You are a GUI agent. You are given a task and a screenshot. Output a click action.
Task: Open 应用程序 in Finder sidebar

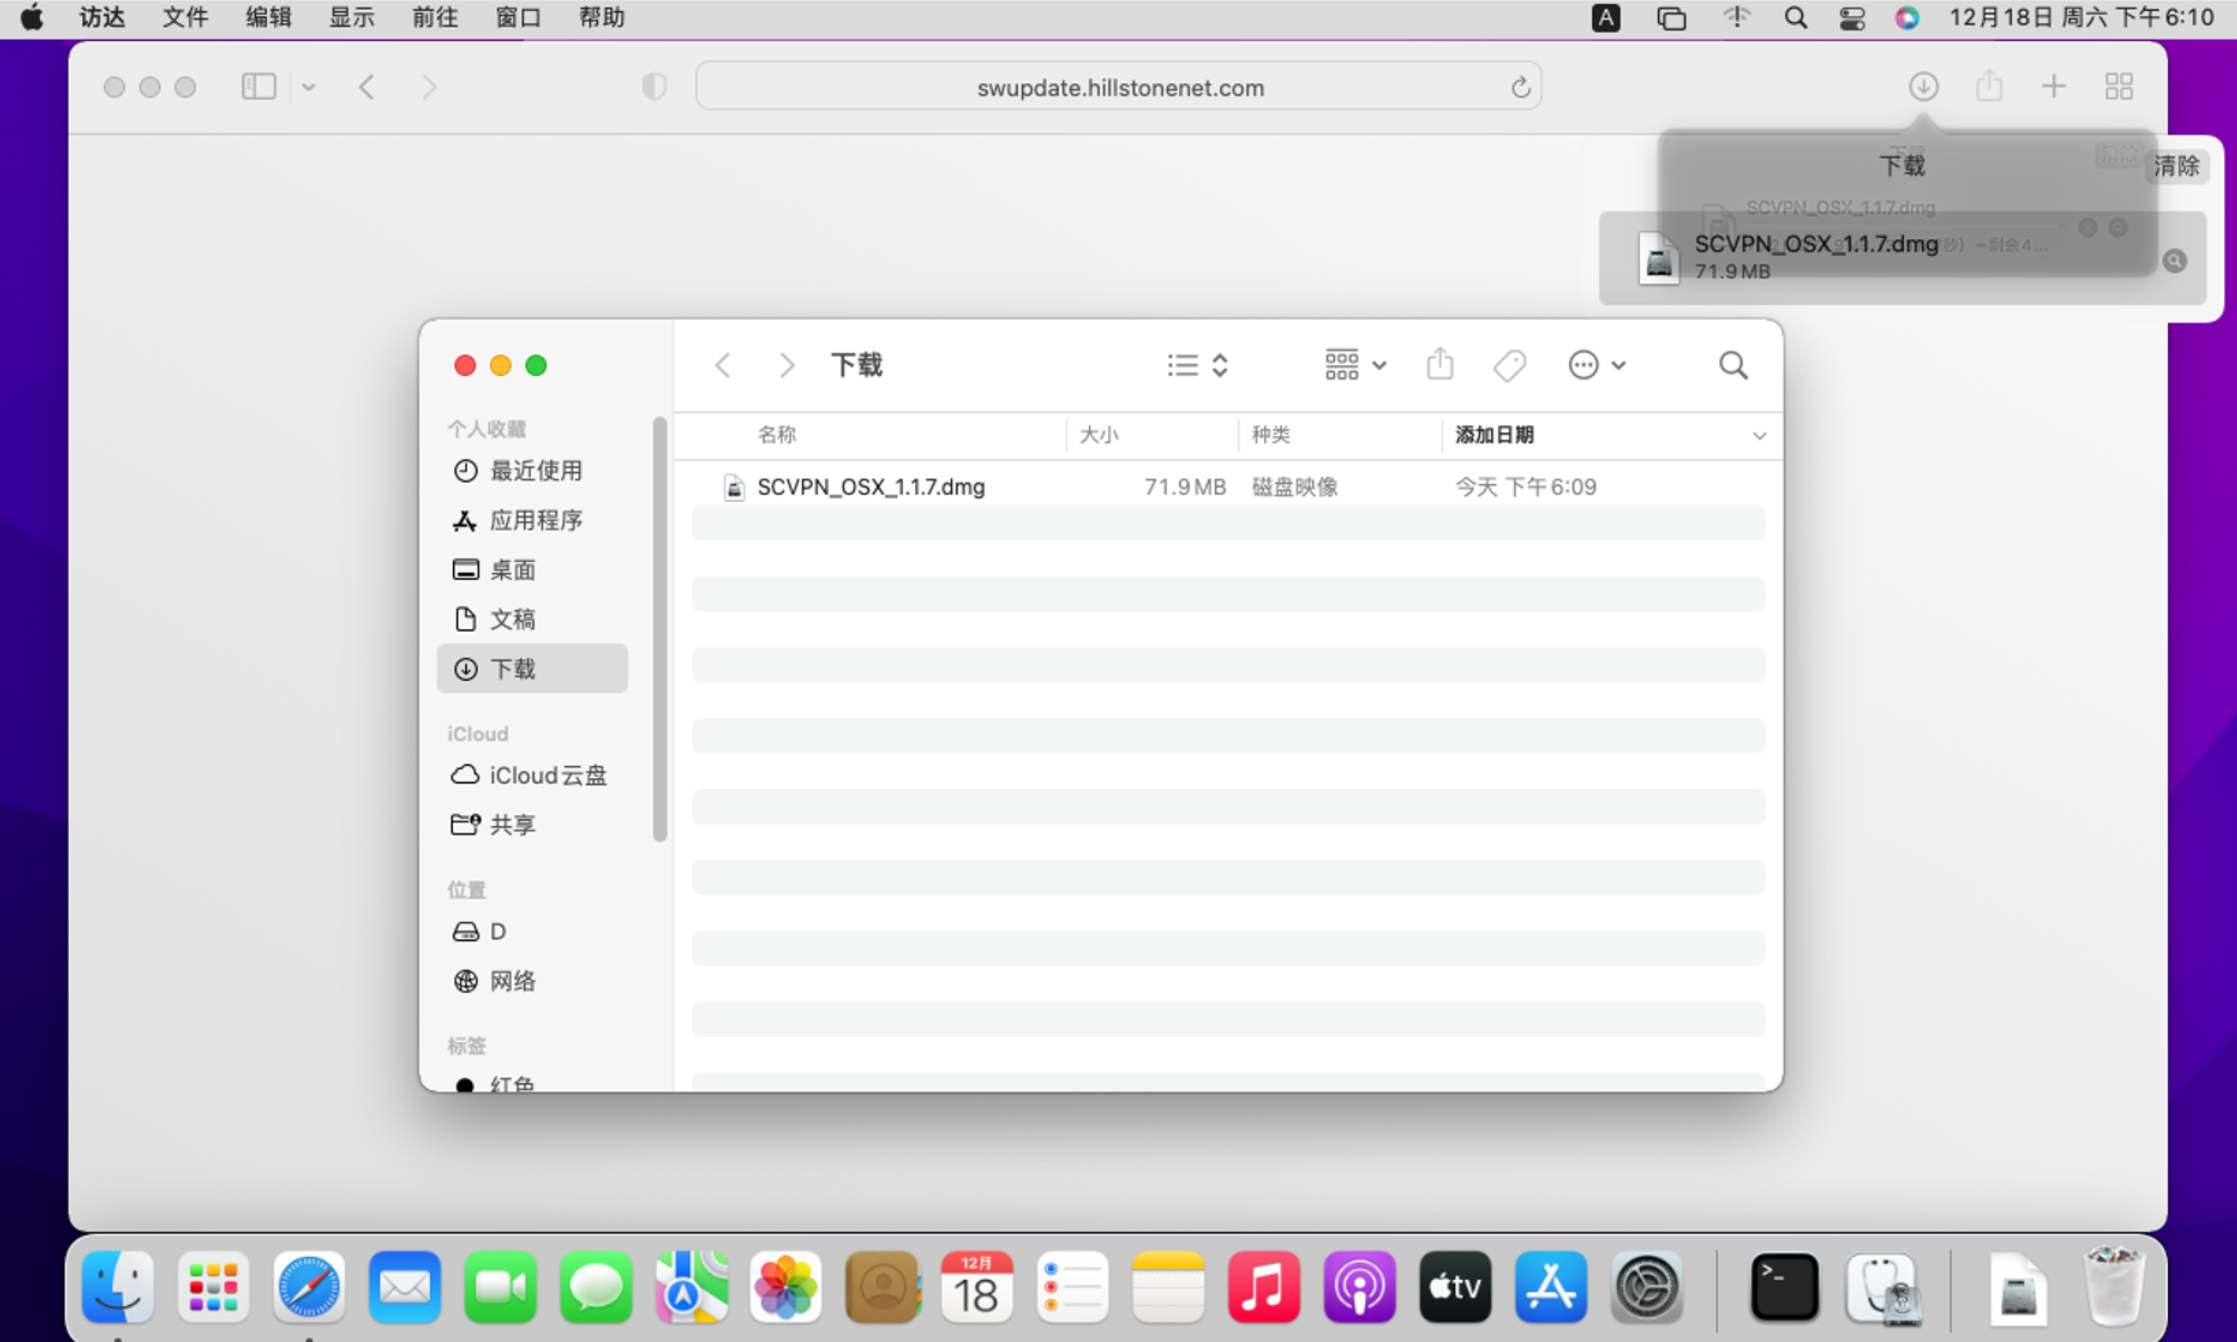[532, 520]
